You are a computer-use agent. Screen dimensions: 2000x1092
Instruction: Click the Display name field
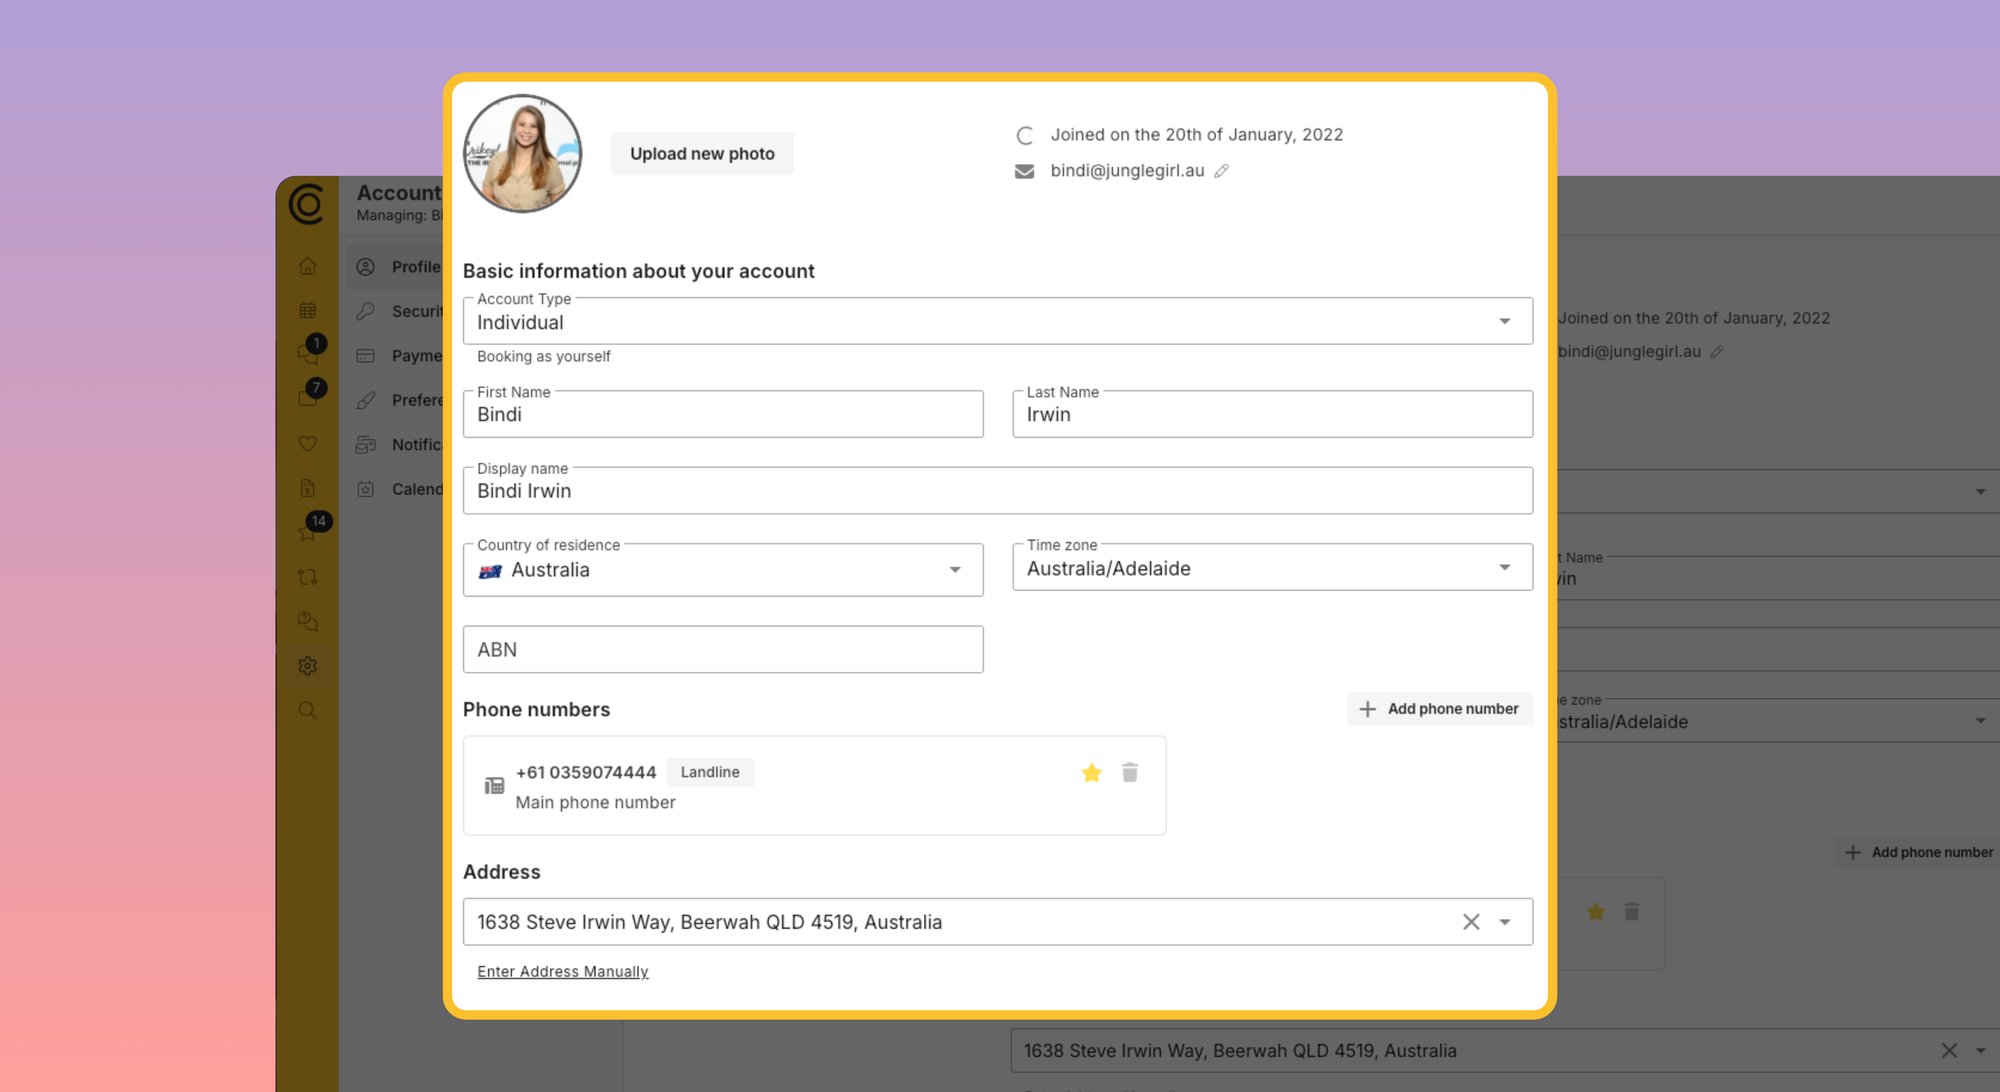(997, 491)
